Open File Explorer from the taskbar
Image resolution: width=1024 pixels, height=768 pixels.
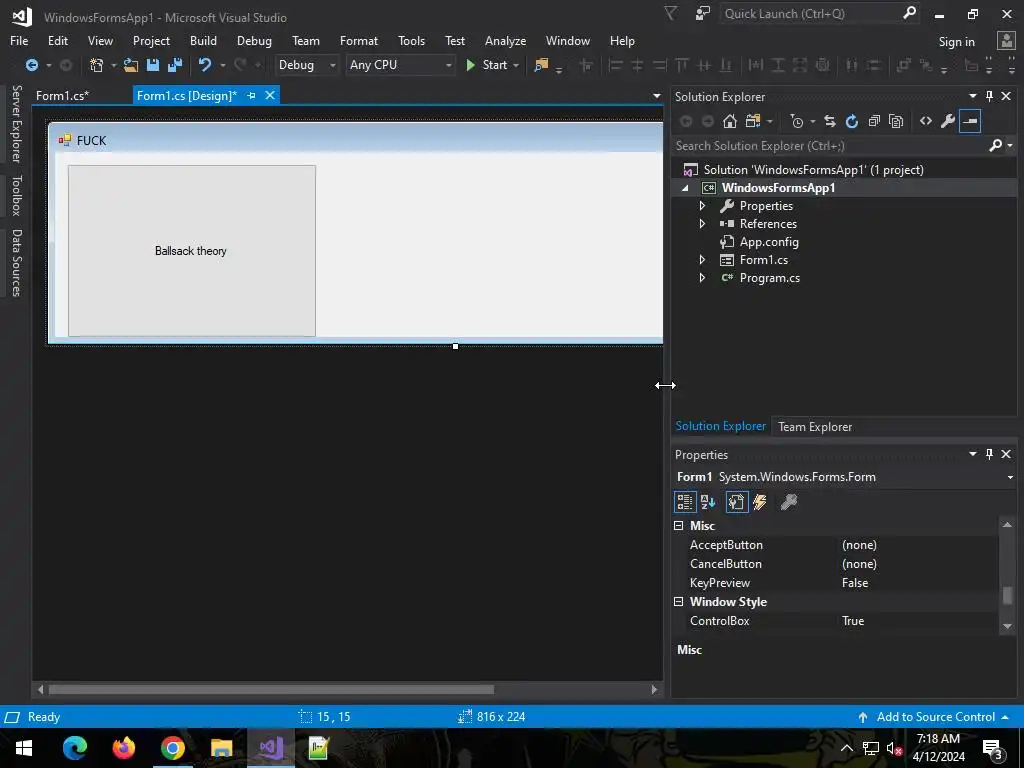point(221,748)
